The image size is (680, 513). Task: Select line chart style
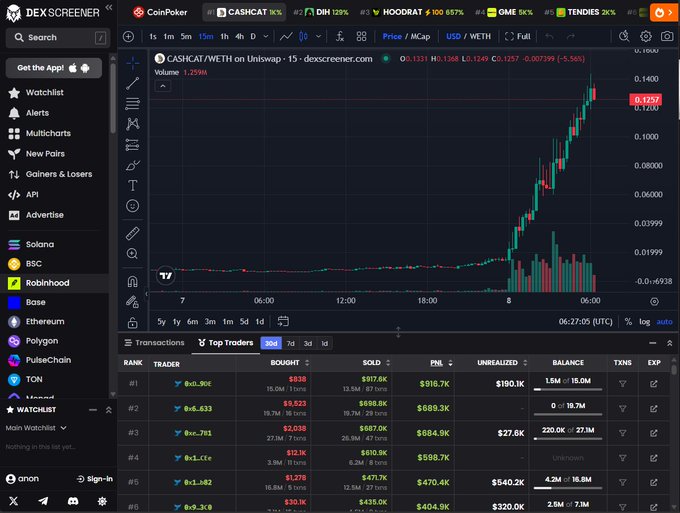(x=286, y=36)
